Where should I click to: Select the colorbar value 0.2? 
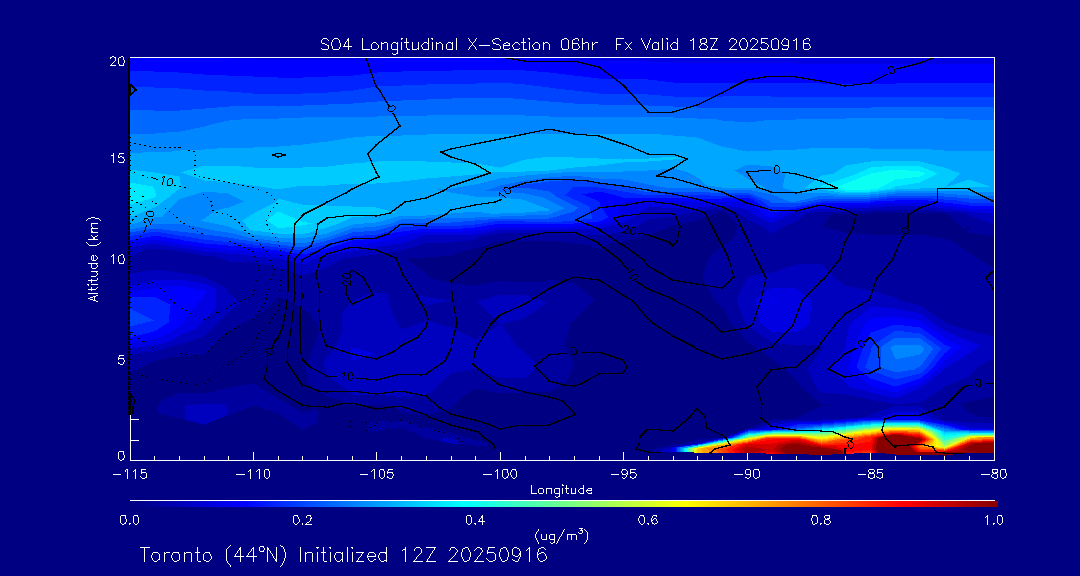(302, 521)
